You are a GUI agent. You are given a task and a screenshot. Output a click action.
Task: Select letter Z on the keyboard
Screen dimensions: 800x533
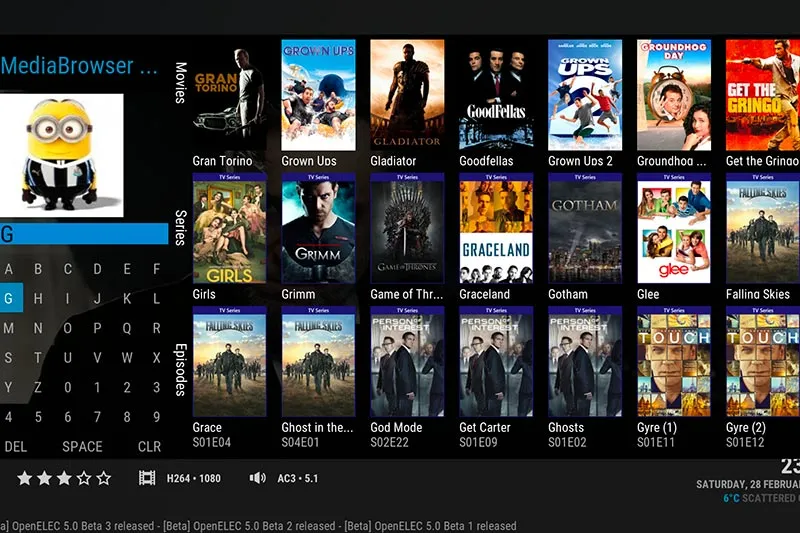click(38, 387)
